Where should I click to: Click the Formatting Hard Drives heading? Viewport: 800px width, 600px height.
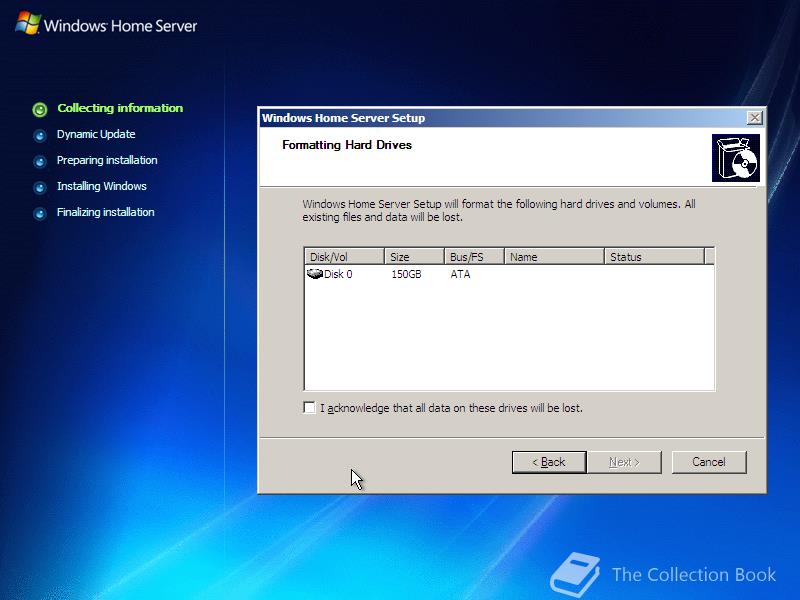[347, 145]
